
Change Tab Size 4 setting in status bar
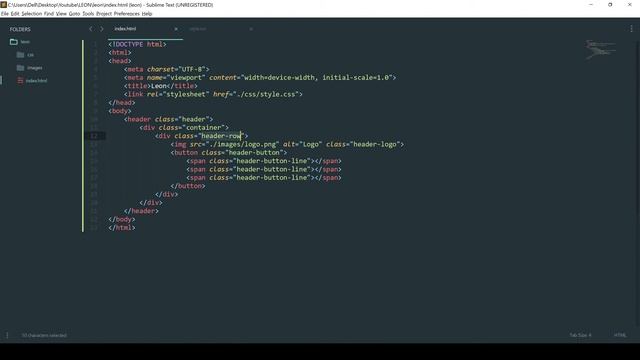point(580,335)
